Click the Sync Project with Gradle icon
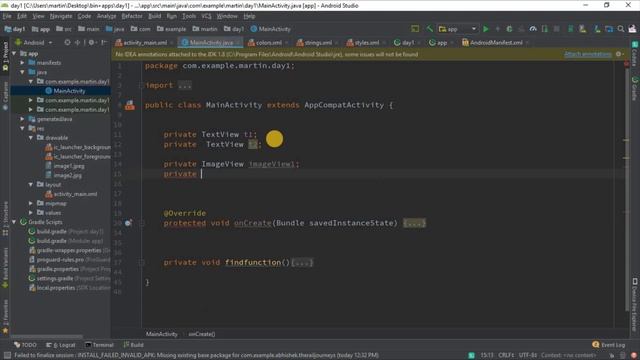 pos(571,29)
